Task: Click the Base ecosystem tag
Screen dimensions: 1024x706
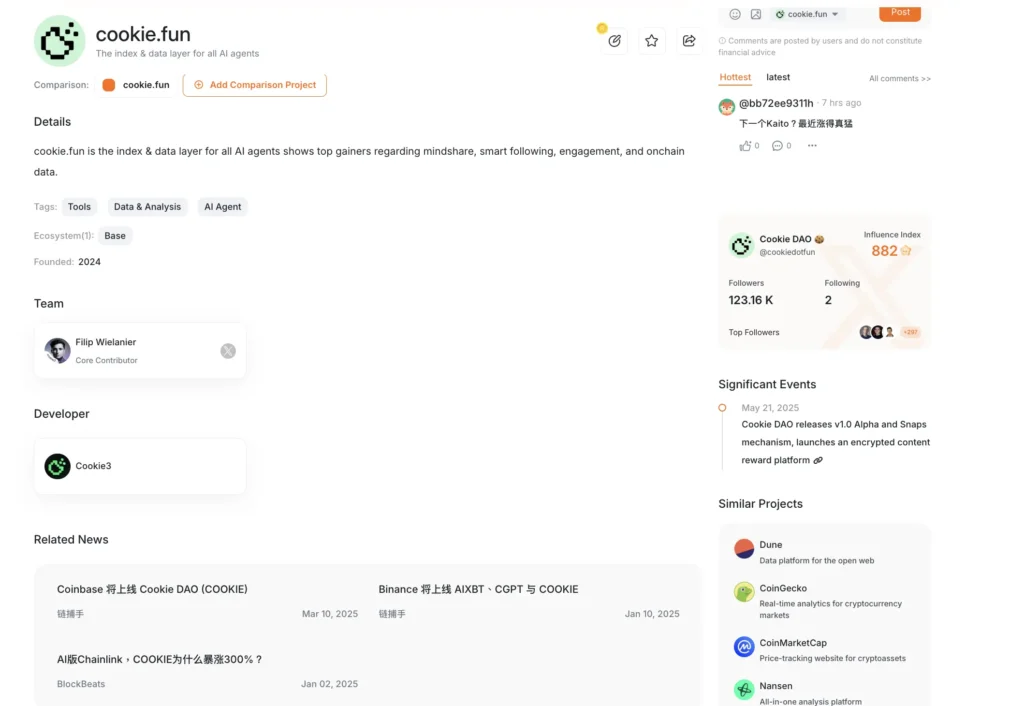Action: click(x=115, y=236)
